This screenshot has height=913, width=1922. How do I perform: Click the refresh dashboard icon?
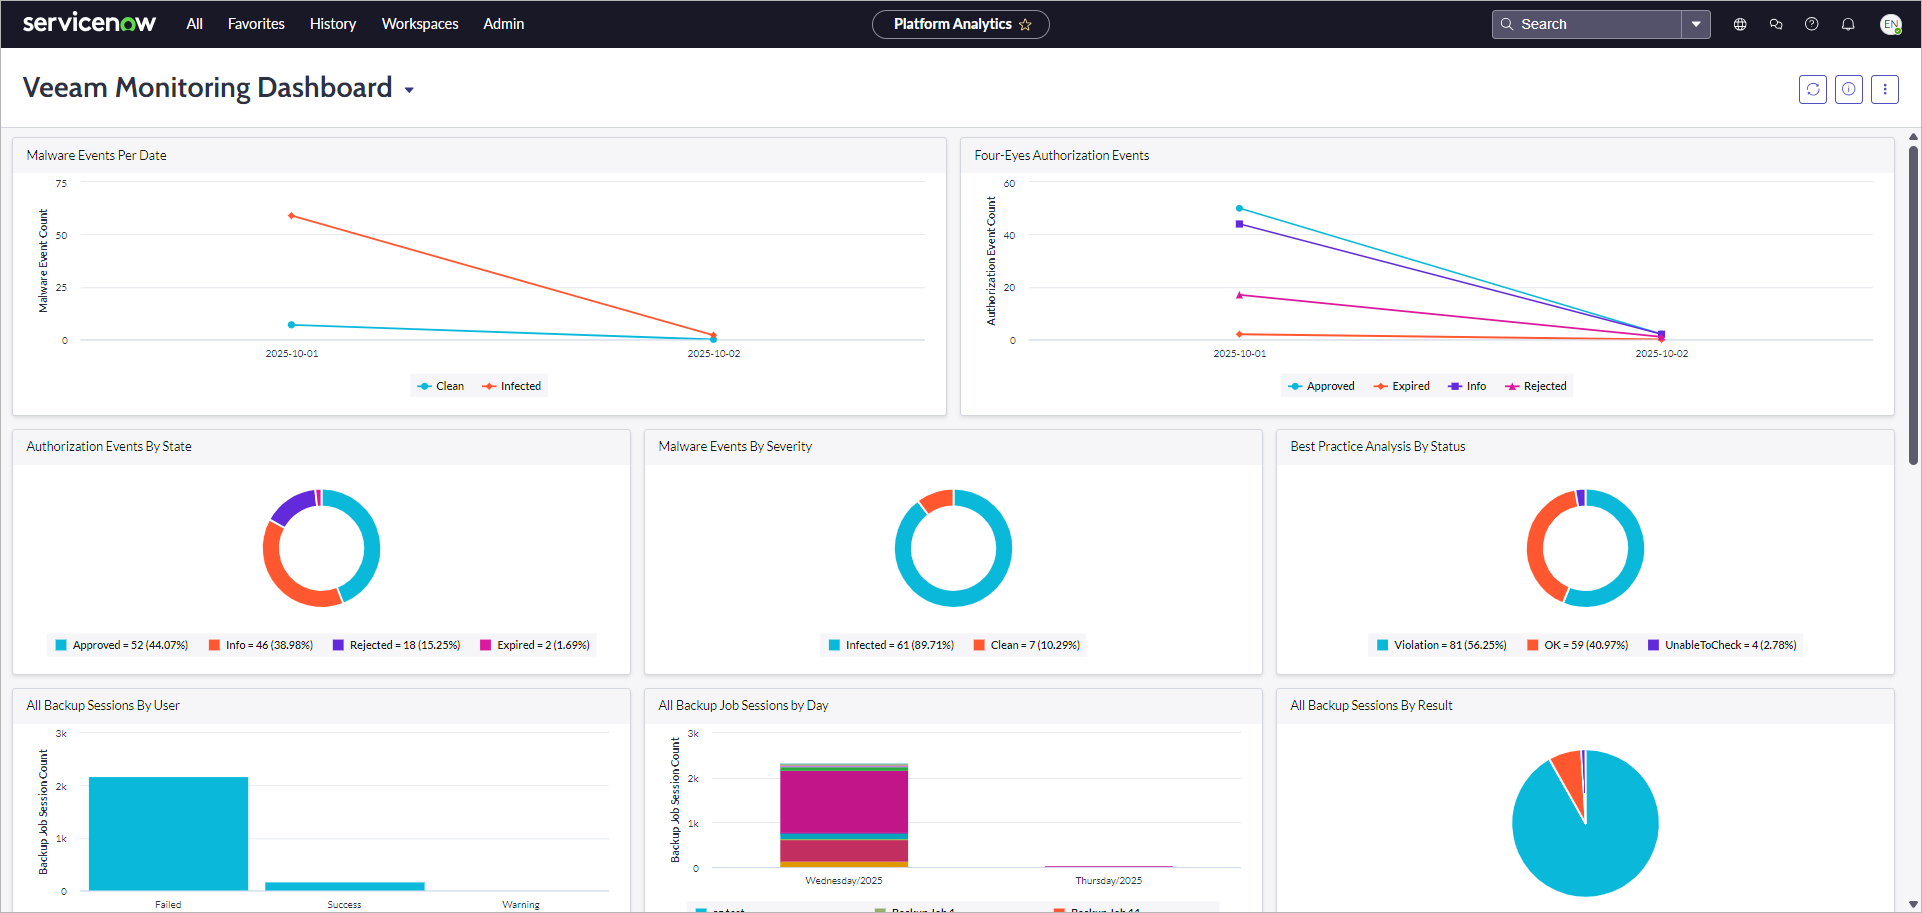coord(1813,89)
